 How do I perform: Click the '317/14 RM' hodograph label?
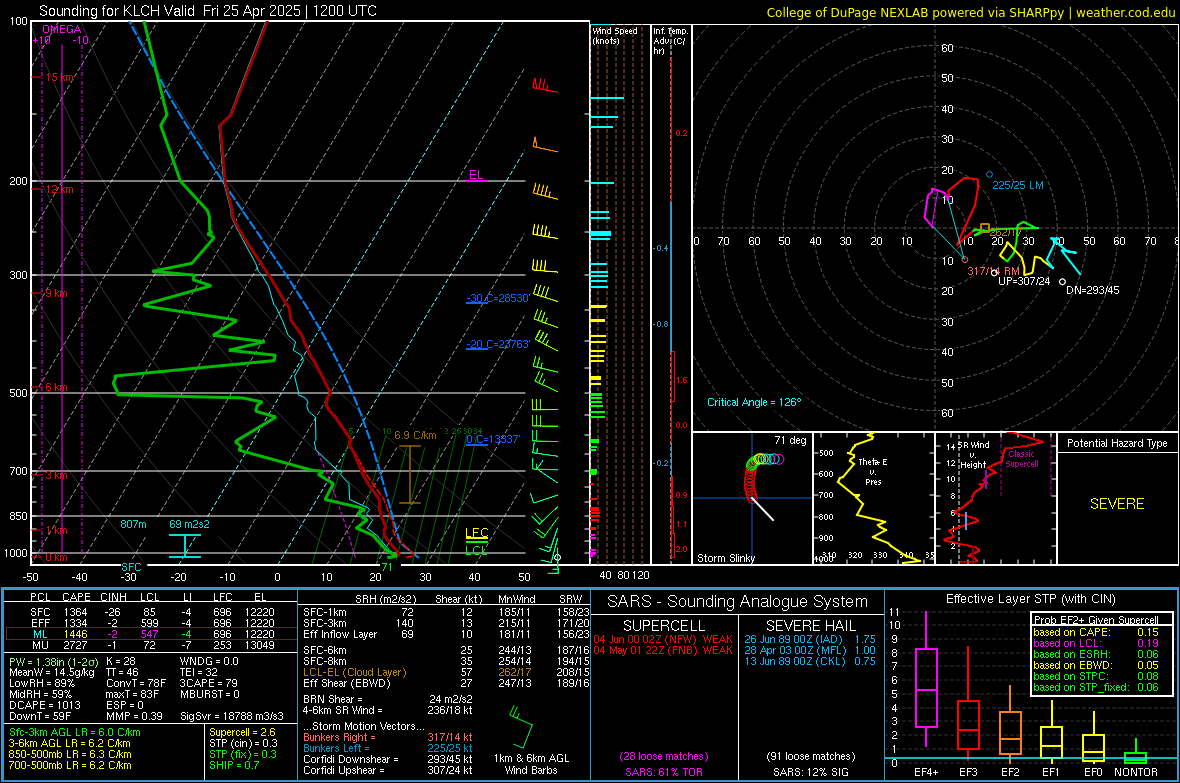(993, 271)
